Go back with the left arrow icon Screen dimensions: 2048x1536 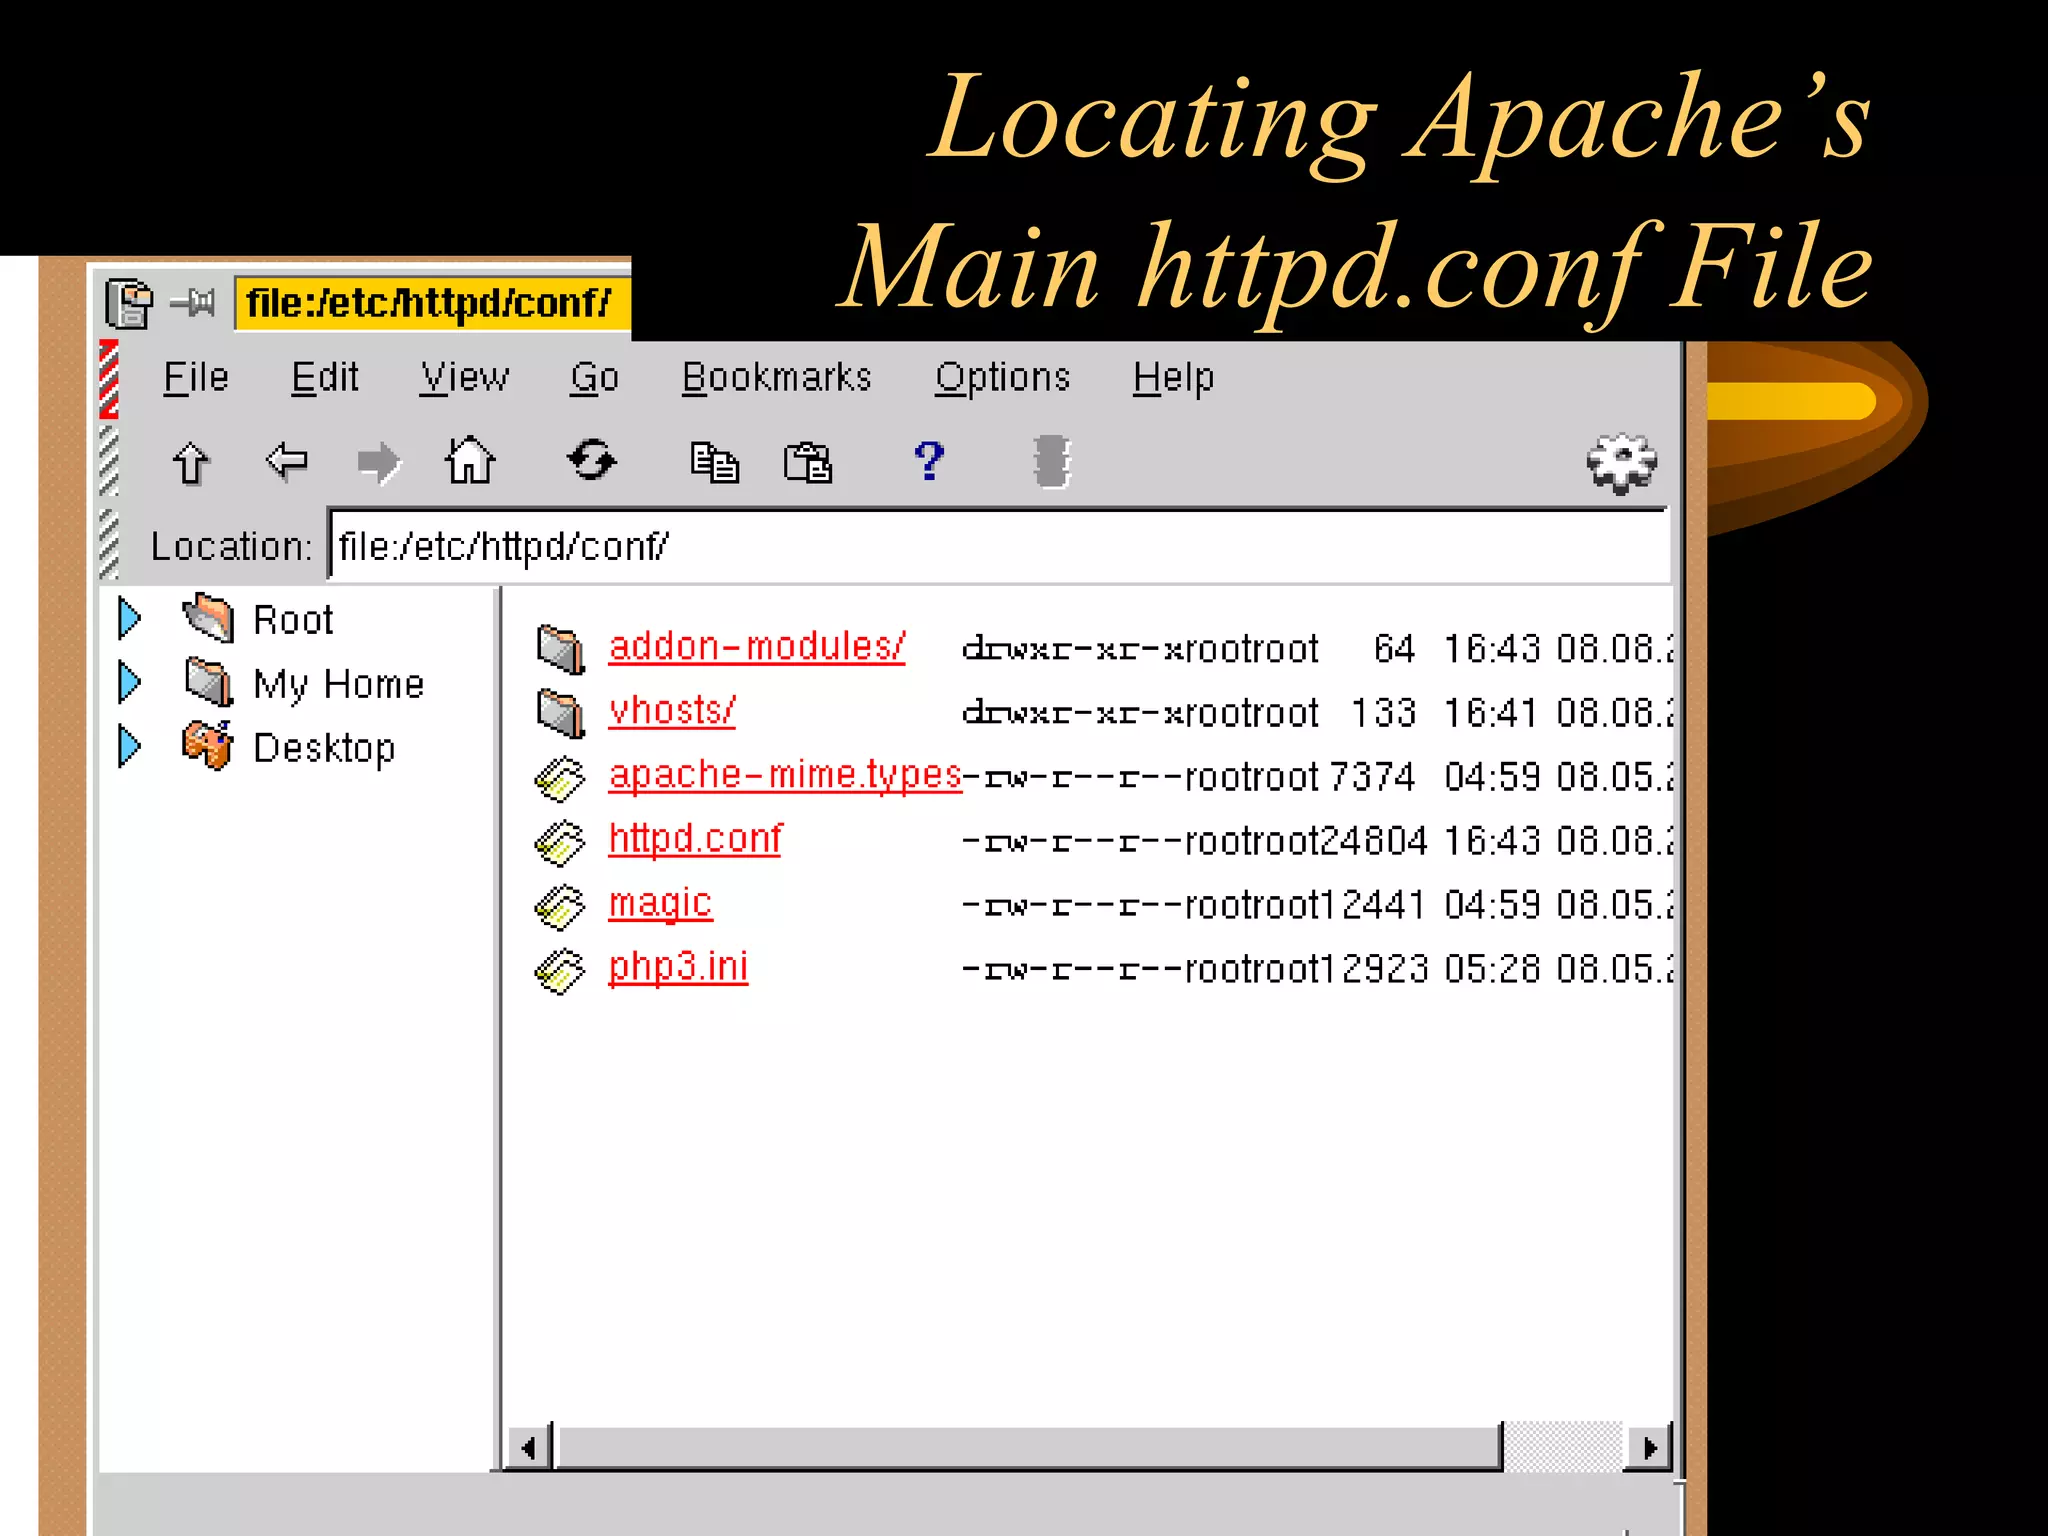coord(286,461)
